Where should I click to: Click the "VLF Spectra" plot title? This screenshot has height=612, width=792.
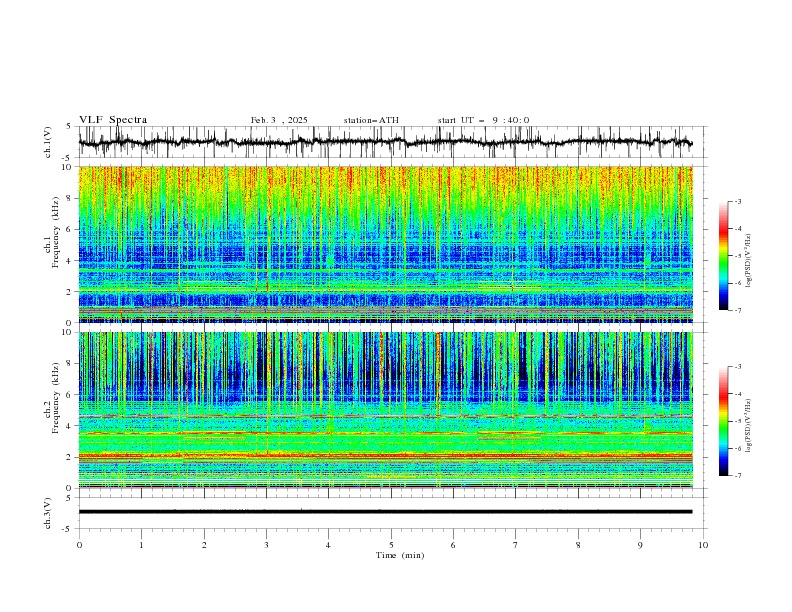pos(113,120)
